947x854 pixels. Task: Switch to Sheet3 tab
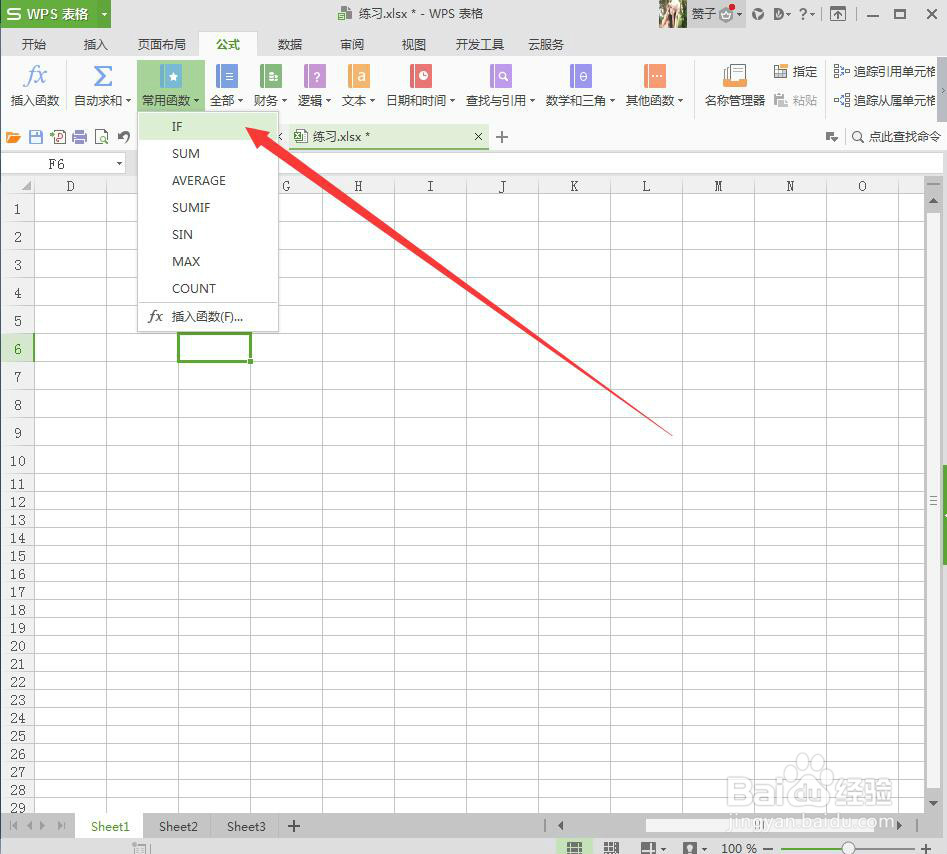pos(246,826)
